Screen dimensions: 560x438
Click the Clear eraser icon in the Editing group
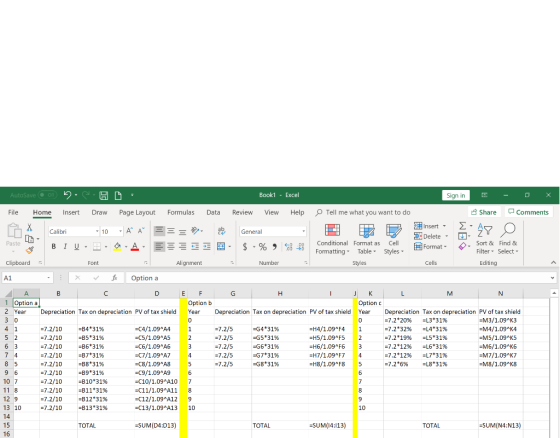[462, 247]
